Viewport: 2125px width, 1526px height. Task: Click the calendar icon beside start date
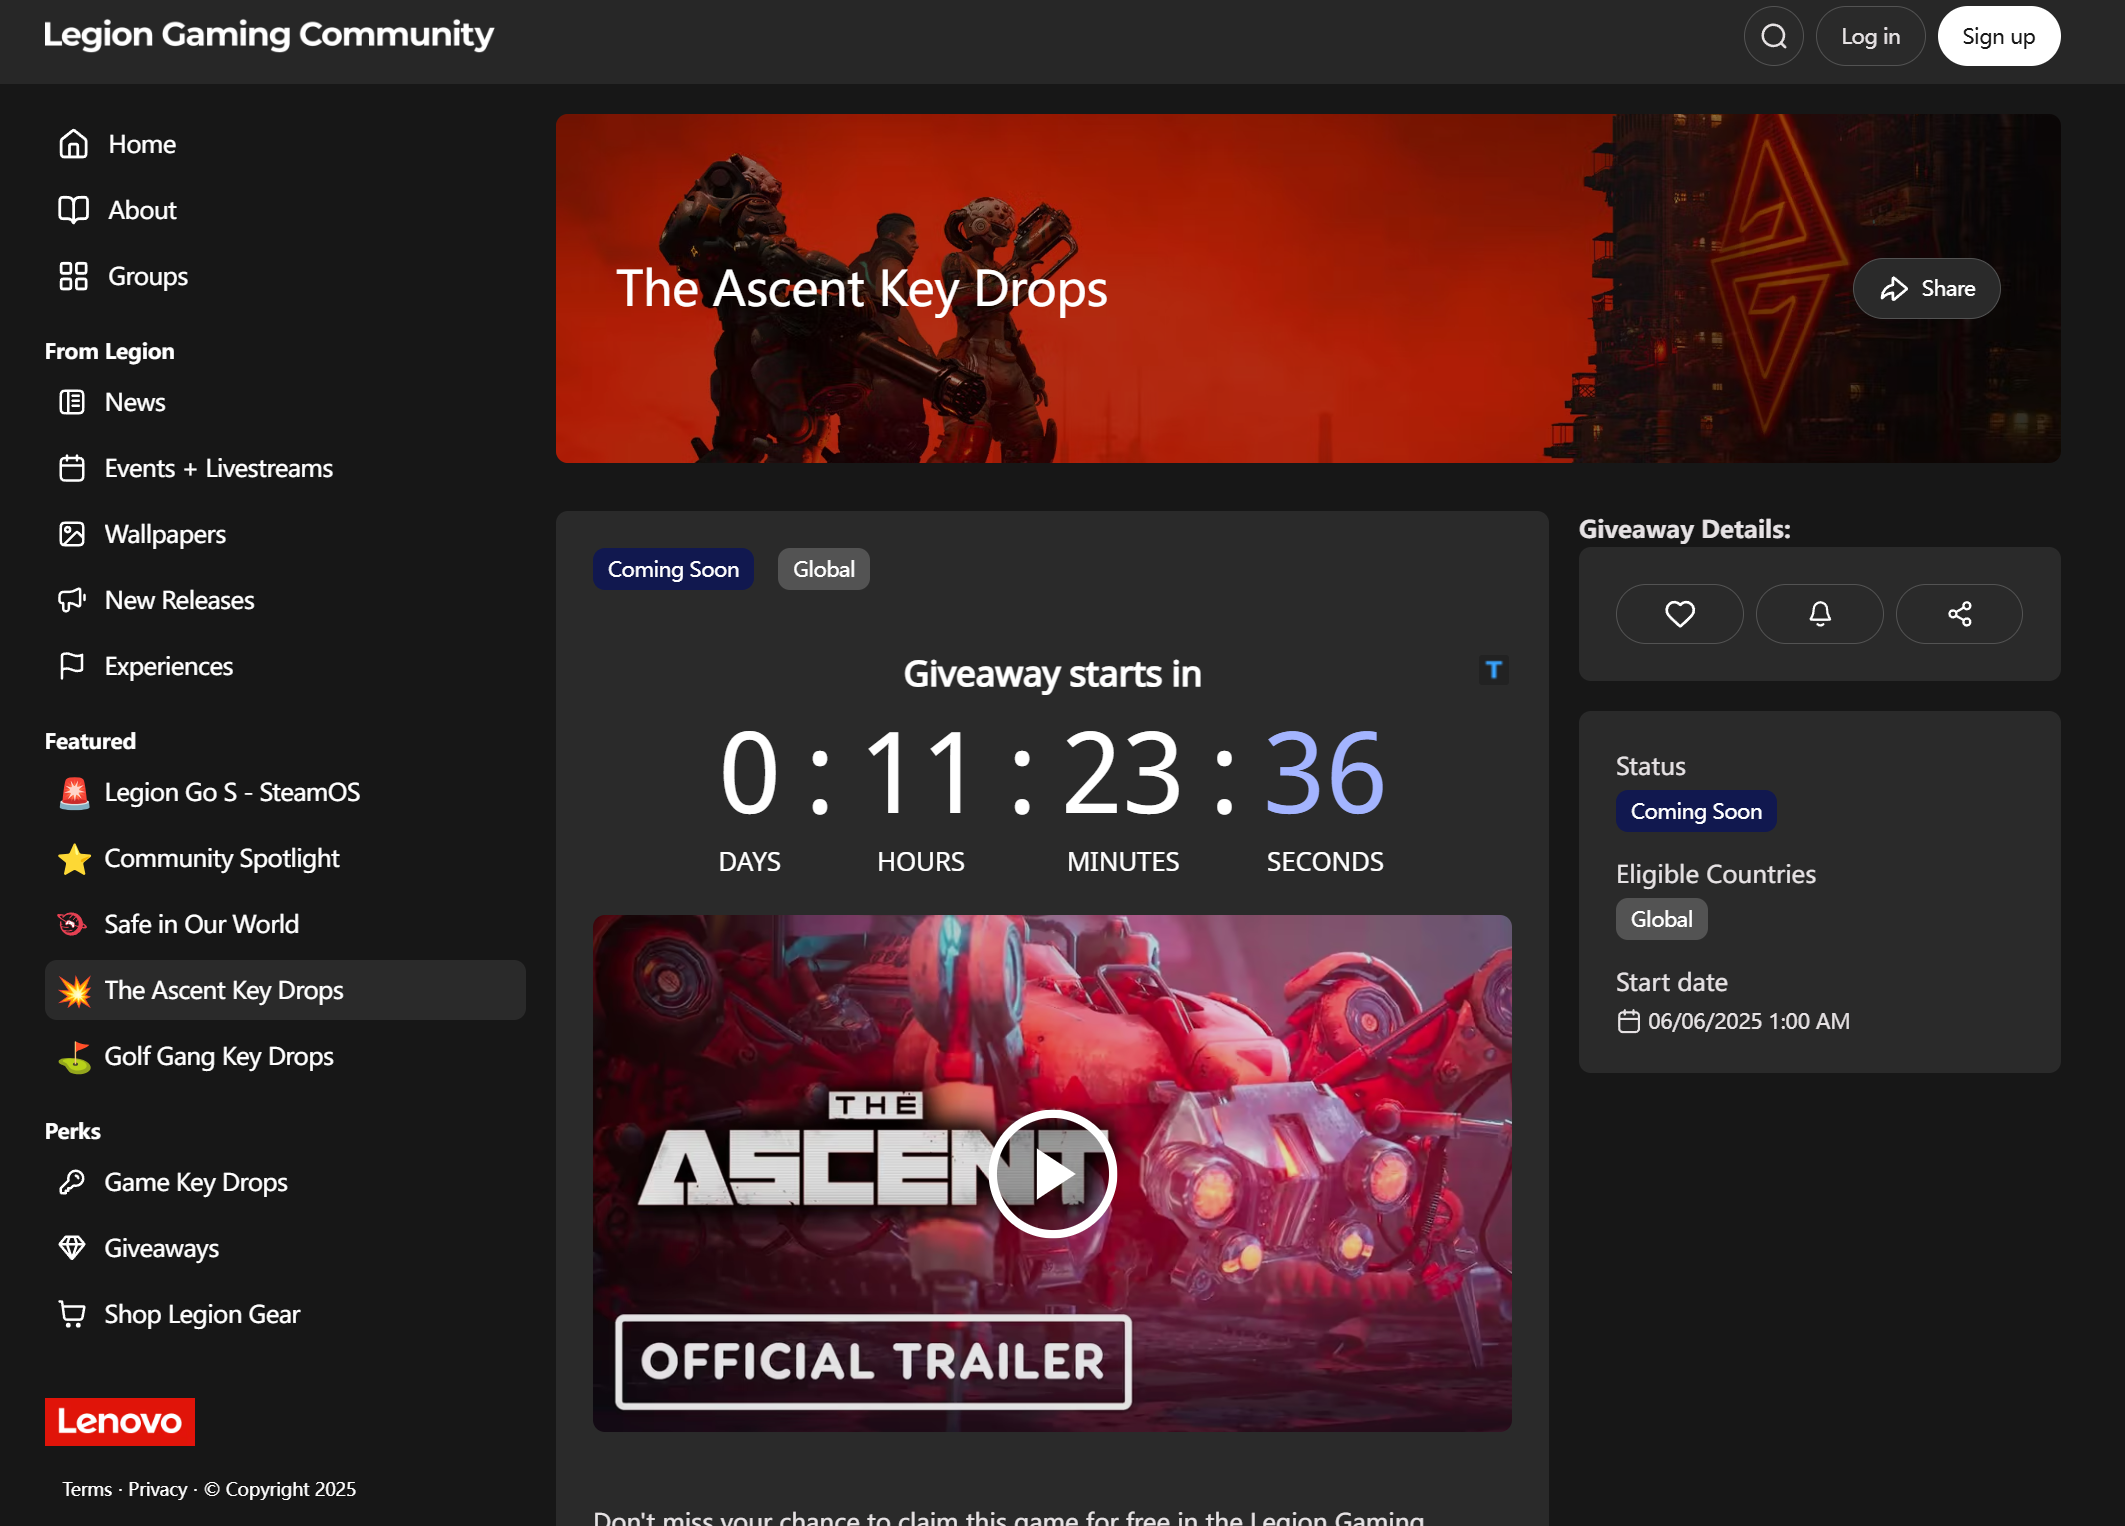point(1628,1021)
